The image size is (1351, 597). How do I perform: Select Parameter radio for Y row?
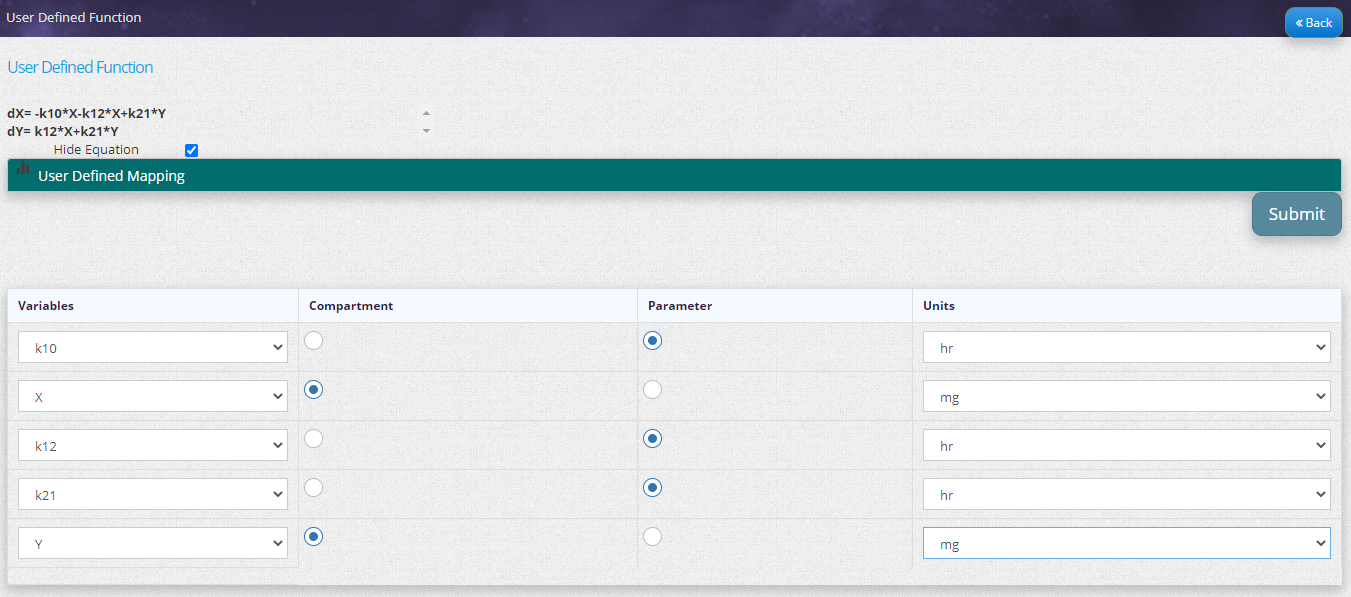pos(652,537)
